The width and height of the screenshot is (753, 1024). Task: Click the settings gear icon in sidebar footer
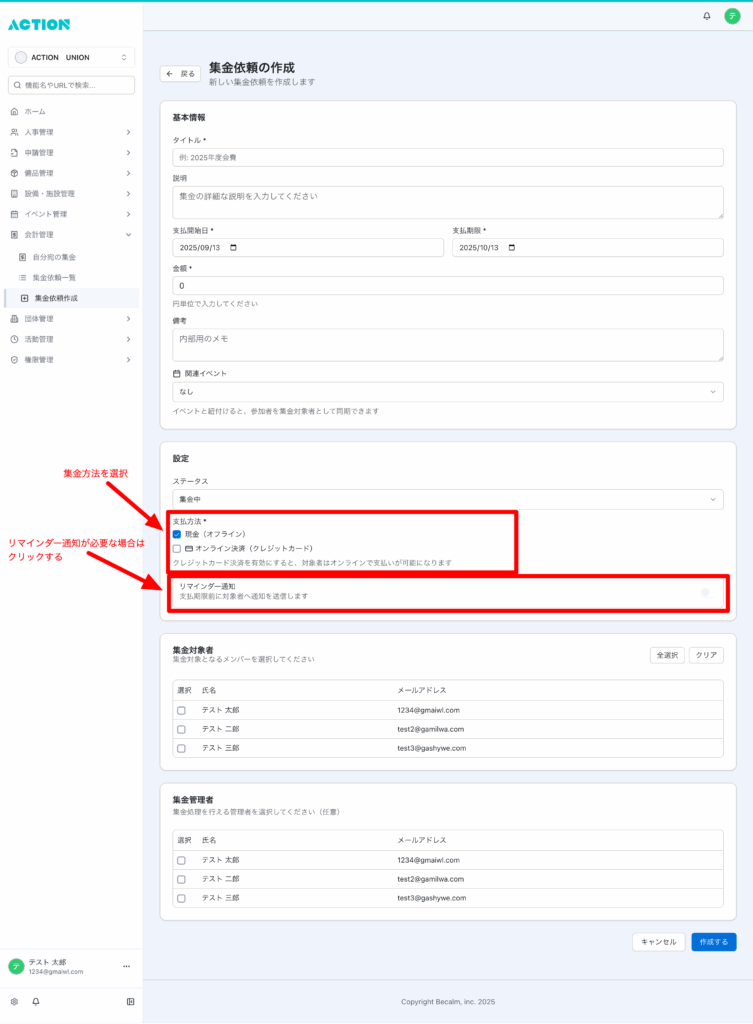(x=14, y=1001)
